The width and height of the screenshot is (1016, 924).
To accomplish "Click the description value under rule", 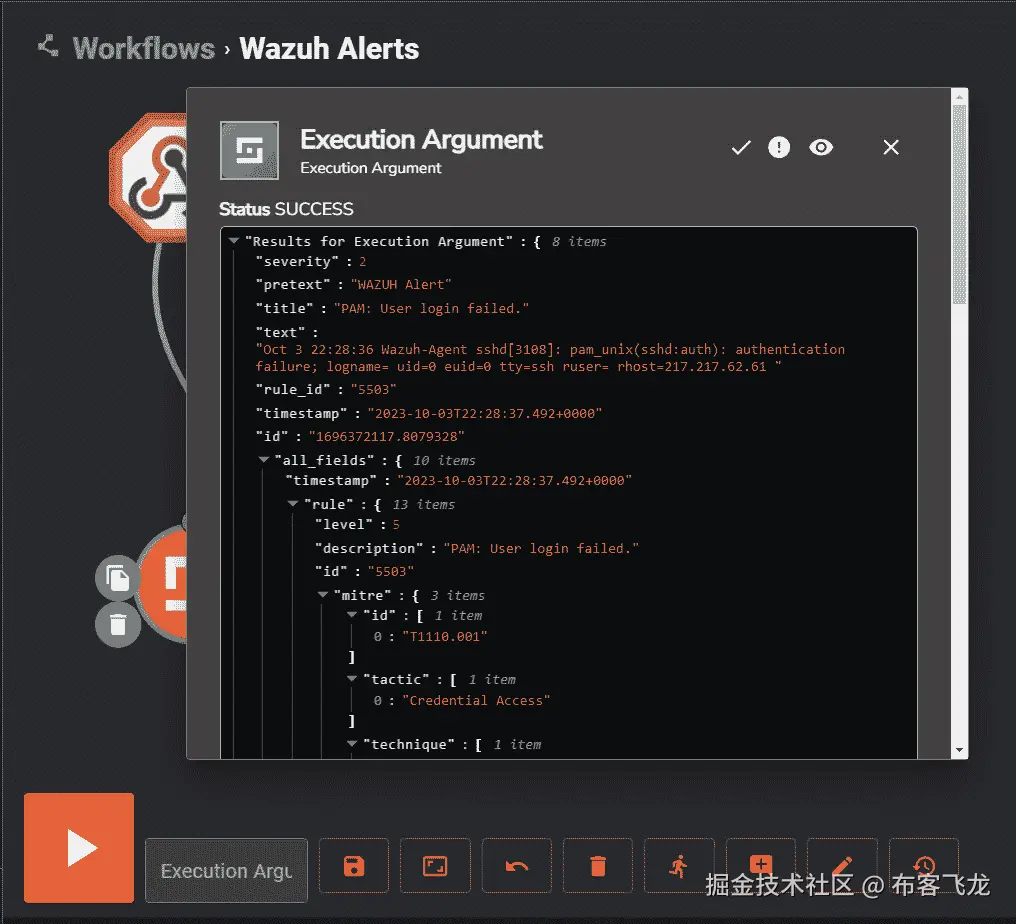I will pyautogui.click(x=541, y=548).
